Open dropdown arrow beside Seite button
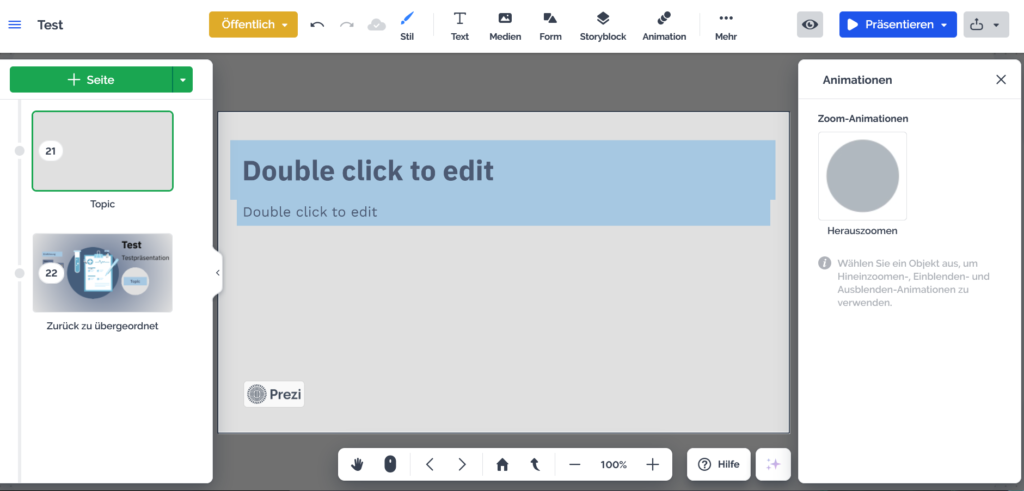This screenshot has width=1024, height=491. click(182, 79)
